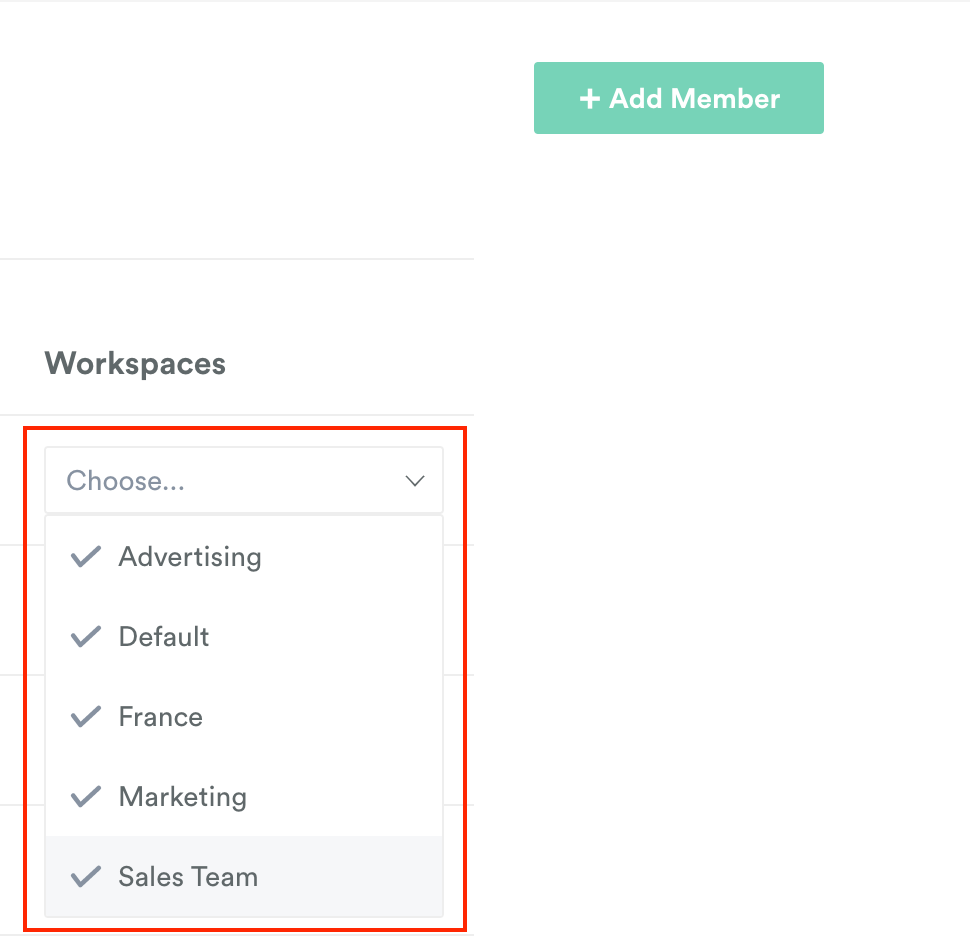This screenshot has width=970, height=940.
Task: Click the Add Member button
Action: tap(679, 98)
